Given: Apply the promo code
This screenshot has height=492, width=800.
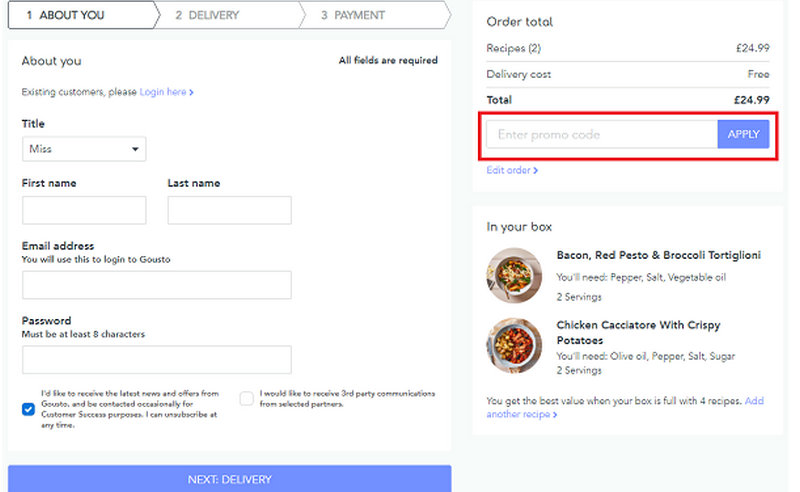Looking at the screenshot, I should point(743,135).
